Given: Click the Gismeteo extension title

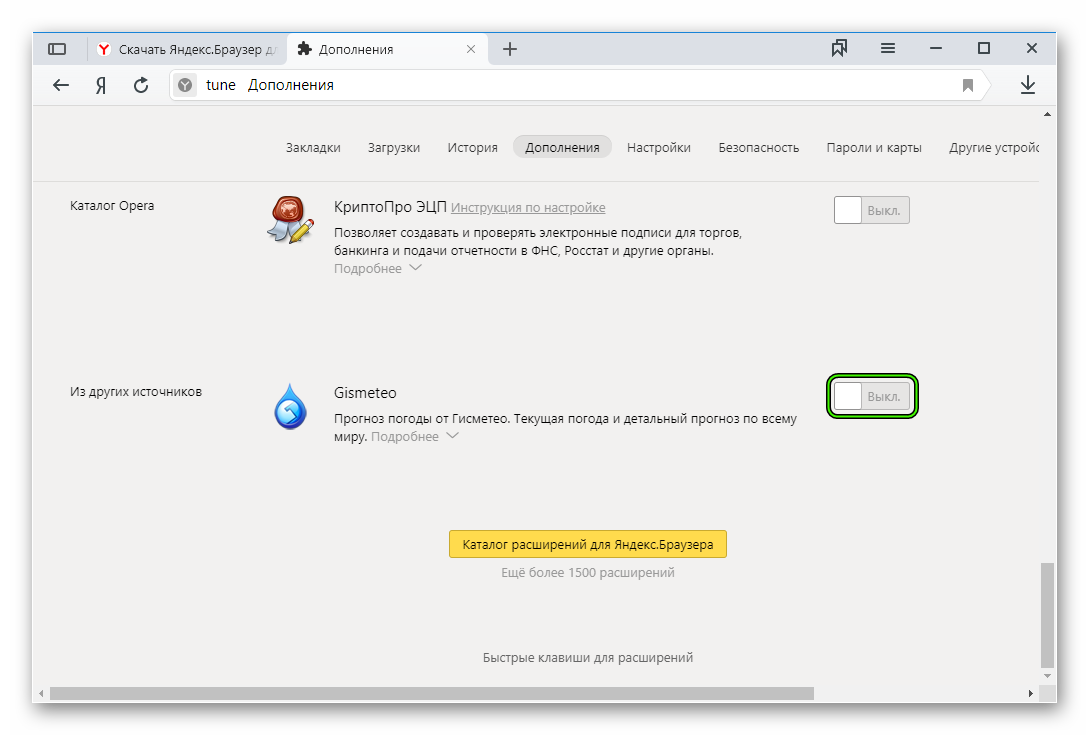Looking at the screenshot, I should tap(365, 393).
